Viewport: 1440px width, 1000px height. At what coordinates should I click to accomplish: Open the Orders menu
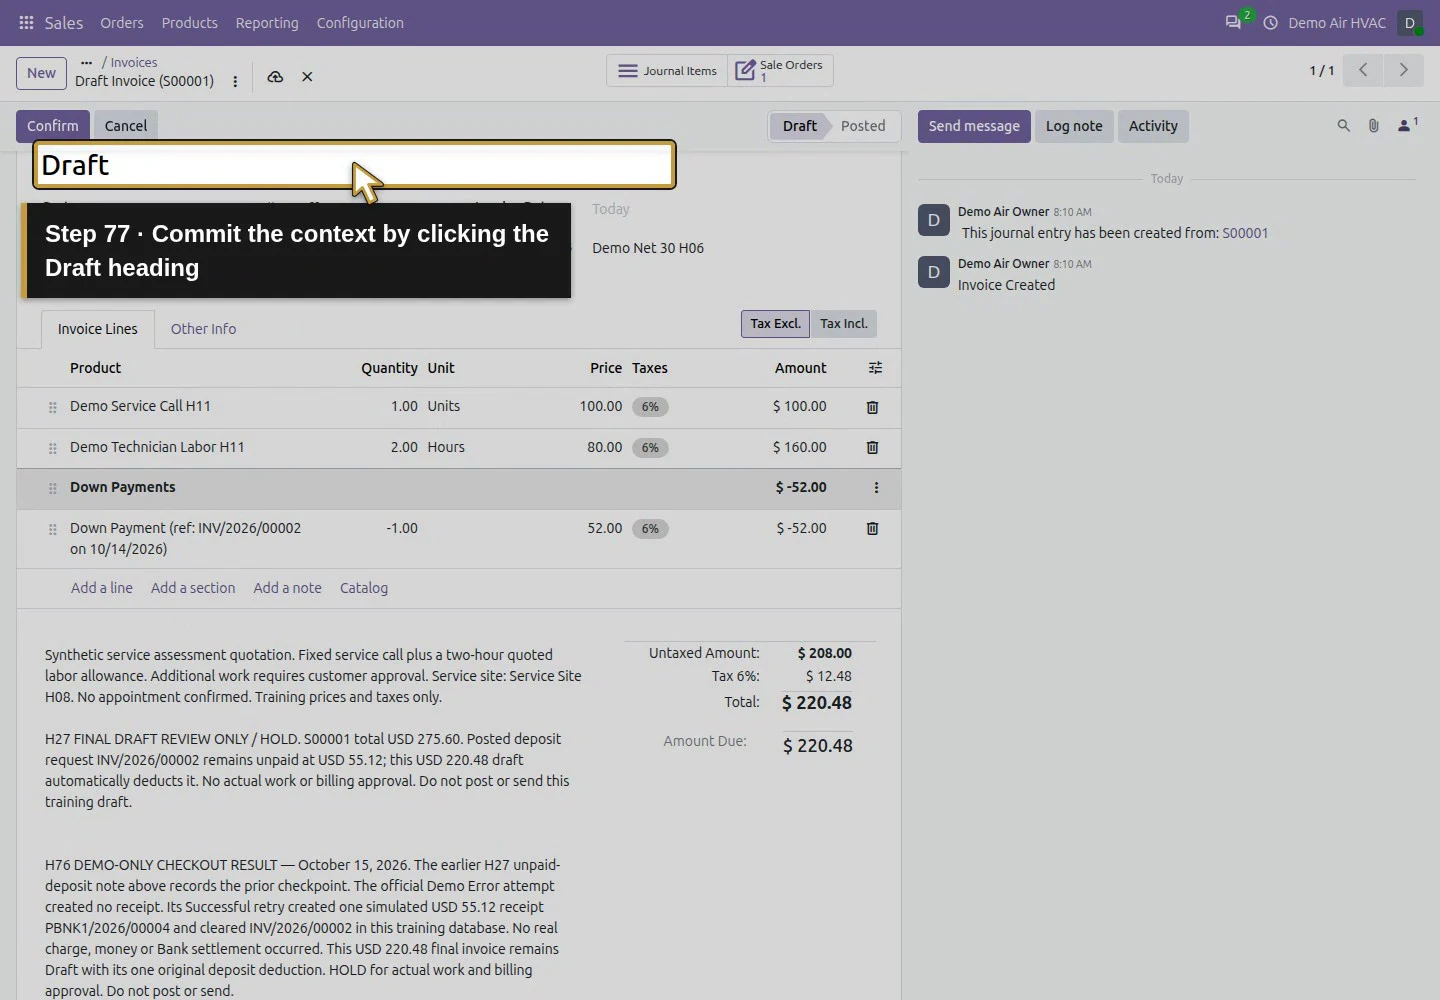click(x=122, y=23)
